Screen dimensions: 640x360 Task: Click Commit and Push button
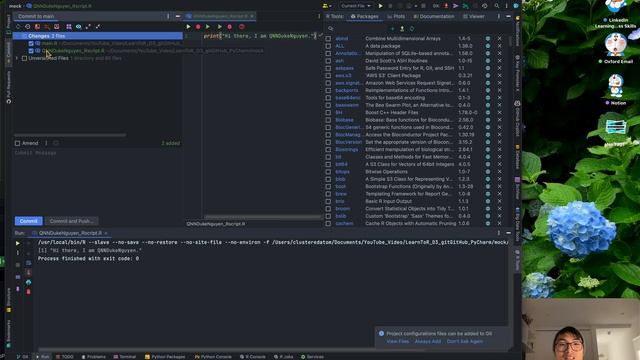(x=71, y=221)
